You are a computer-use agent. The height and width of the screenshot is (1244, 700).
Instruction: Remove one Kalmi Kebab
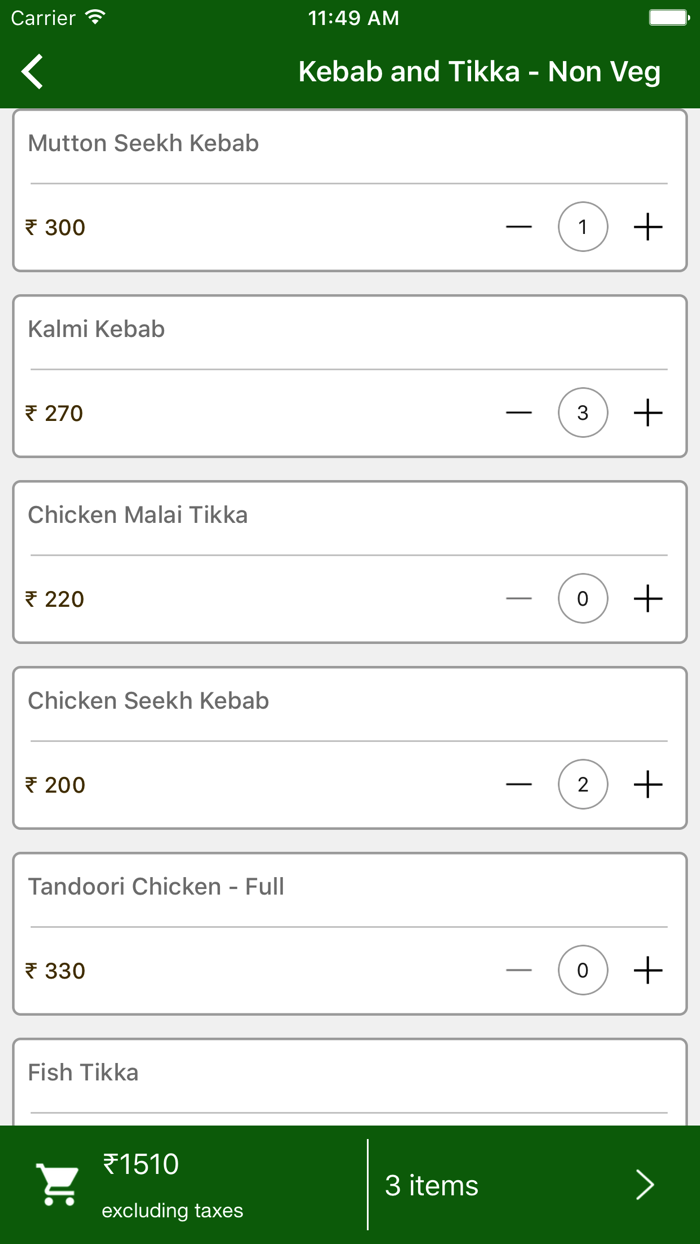pyautogui.click(x=519, y=413)
